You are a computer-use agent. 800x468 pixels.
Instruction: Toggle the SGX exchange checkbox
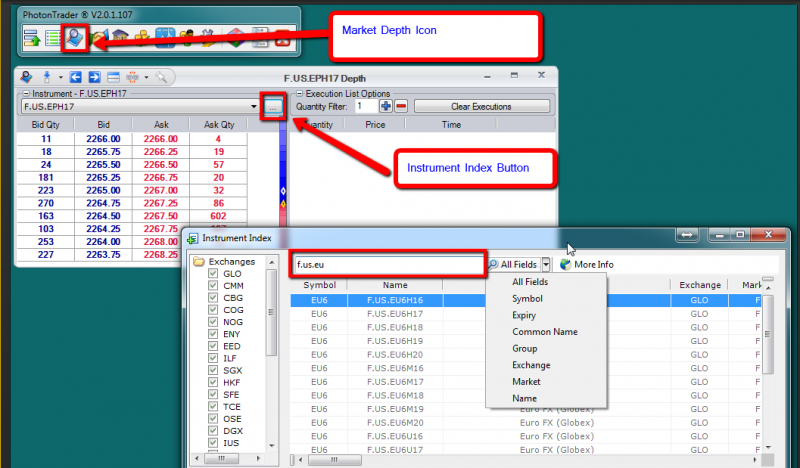[x=213, y=370]
